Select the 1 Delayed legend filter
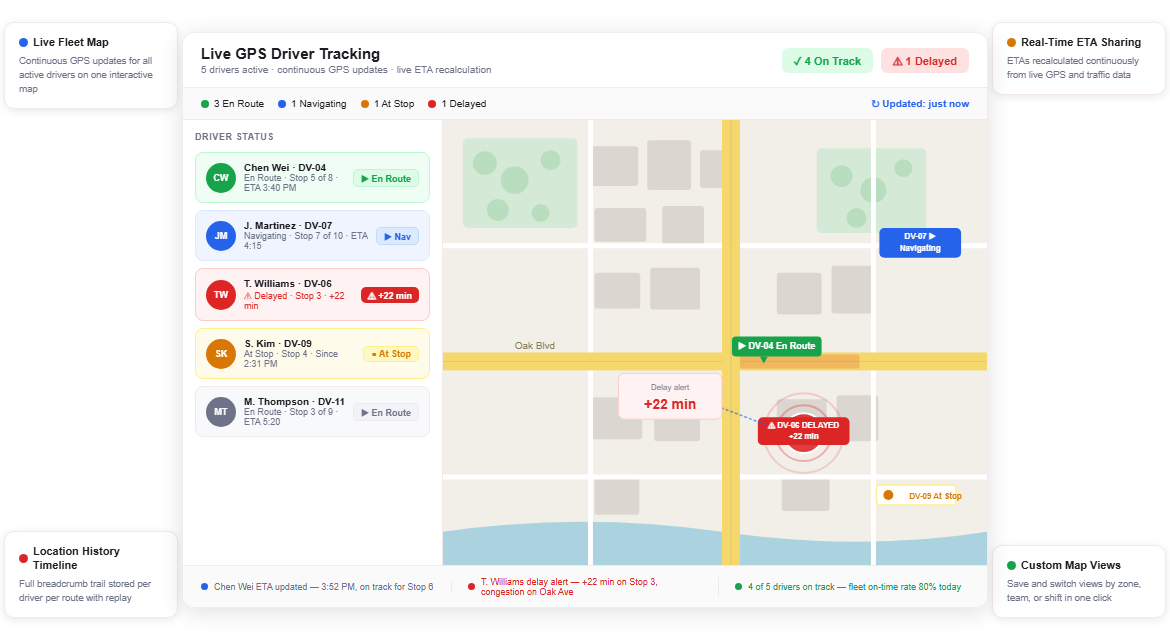The image size is (1170, 640). coord(457,104)
